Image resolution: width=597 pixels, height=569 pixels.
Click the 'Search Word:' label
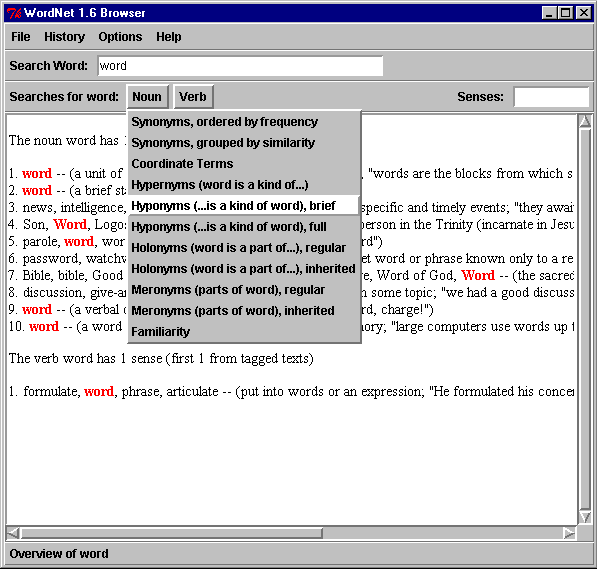(x=48, y=66)
